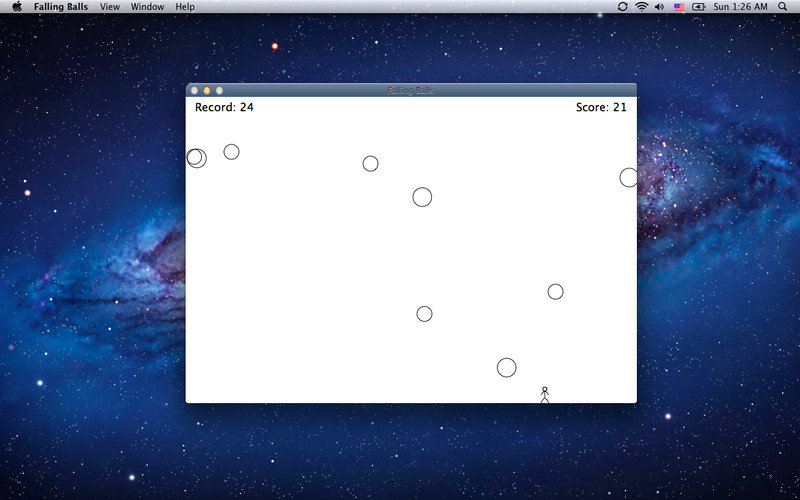The image size is (800, 500).
Task: Open the View menu
Action: [x=110, y=7]
